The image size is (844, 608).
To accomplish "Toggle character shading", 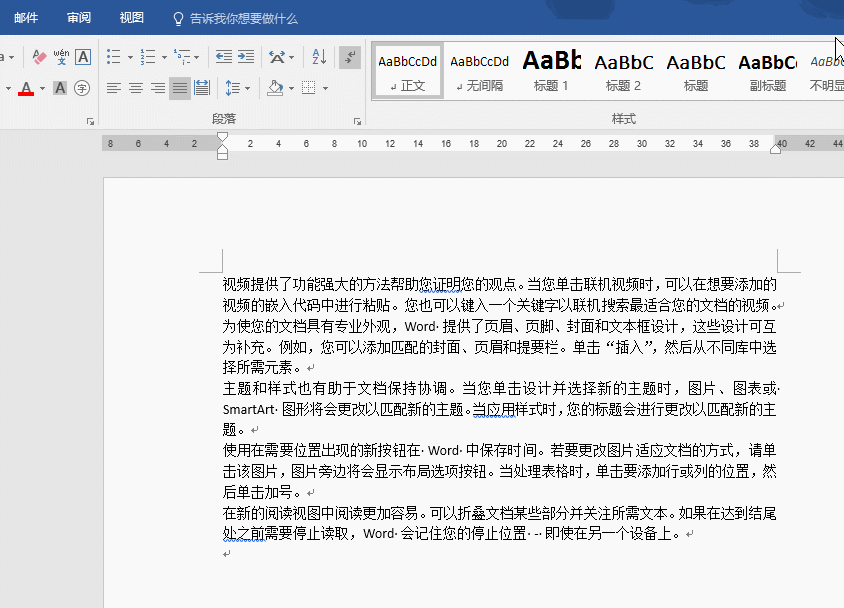I will (60, 88).
